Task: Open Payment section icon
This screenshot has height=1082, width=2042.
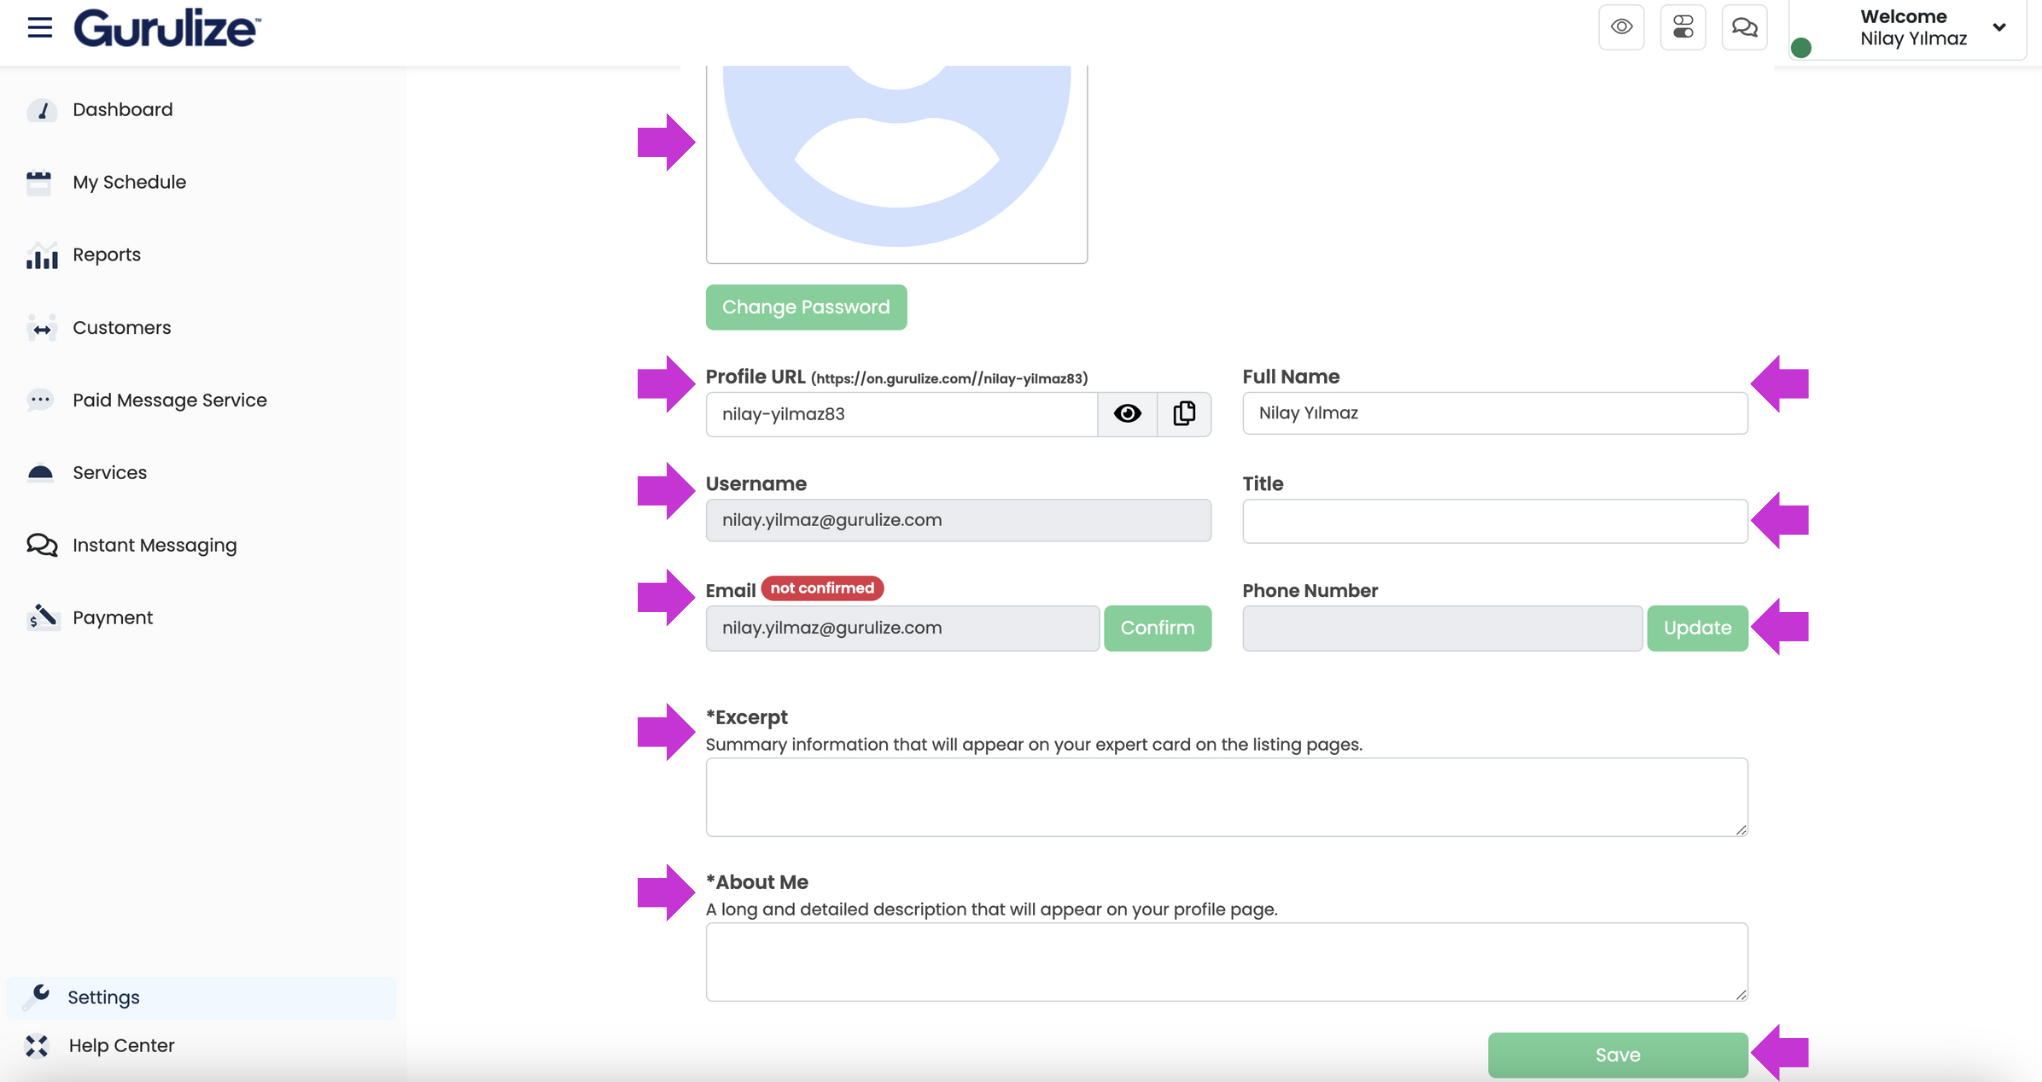Action: click(x=41, y=618)
